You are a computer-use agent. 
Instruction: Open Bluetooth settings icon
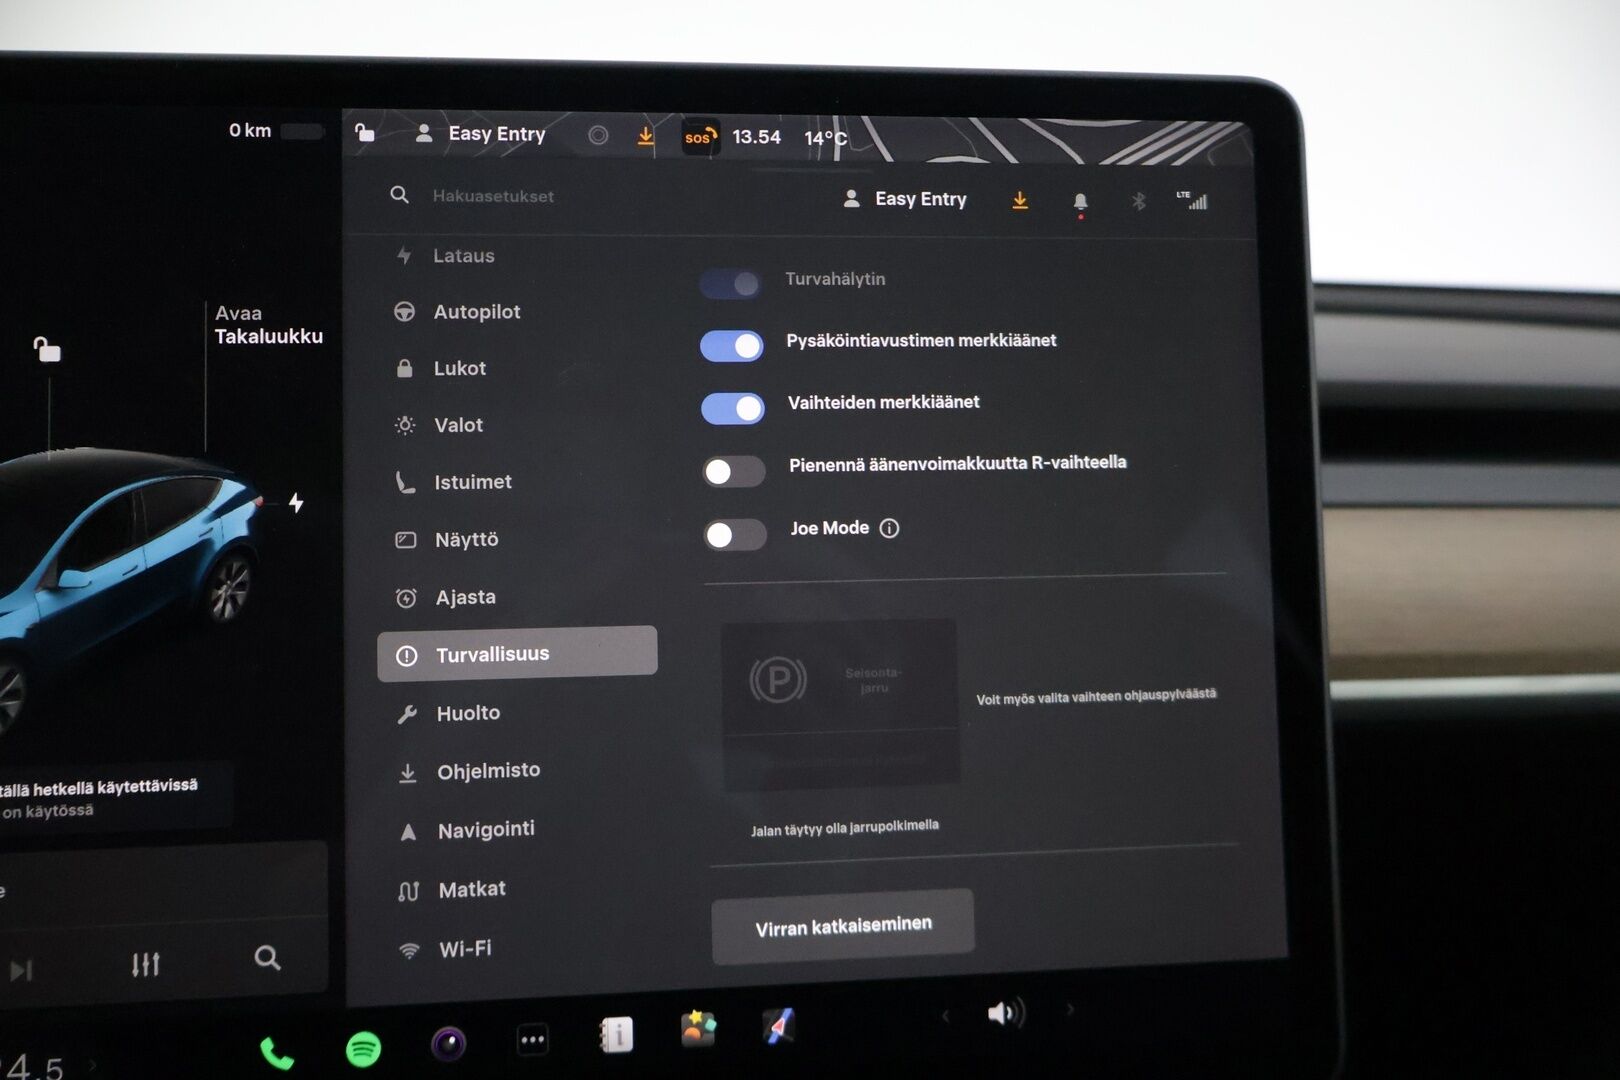pos(1137,200)
